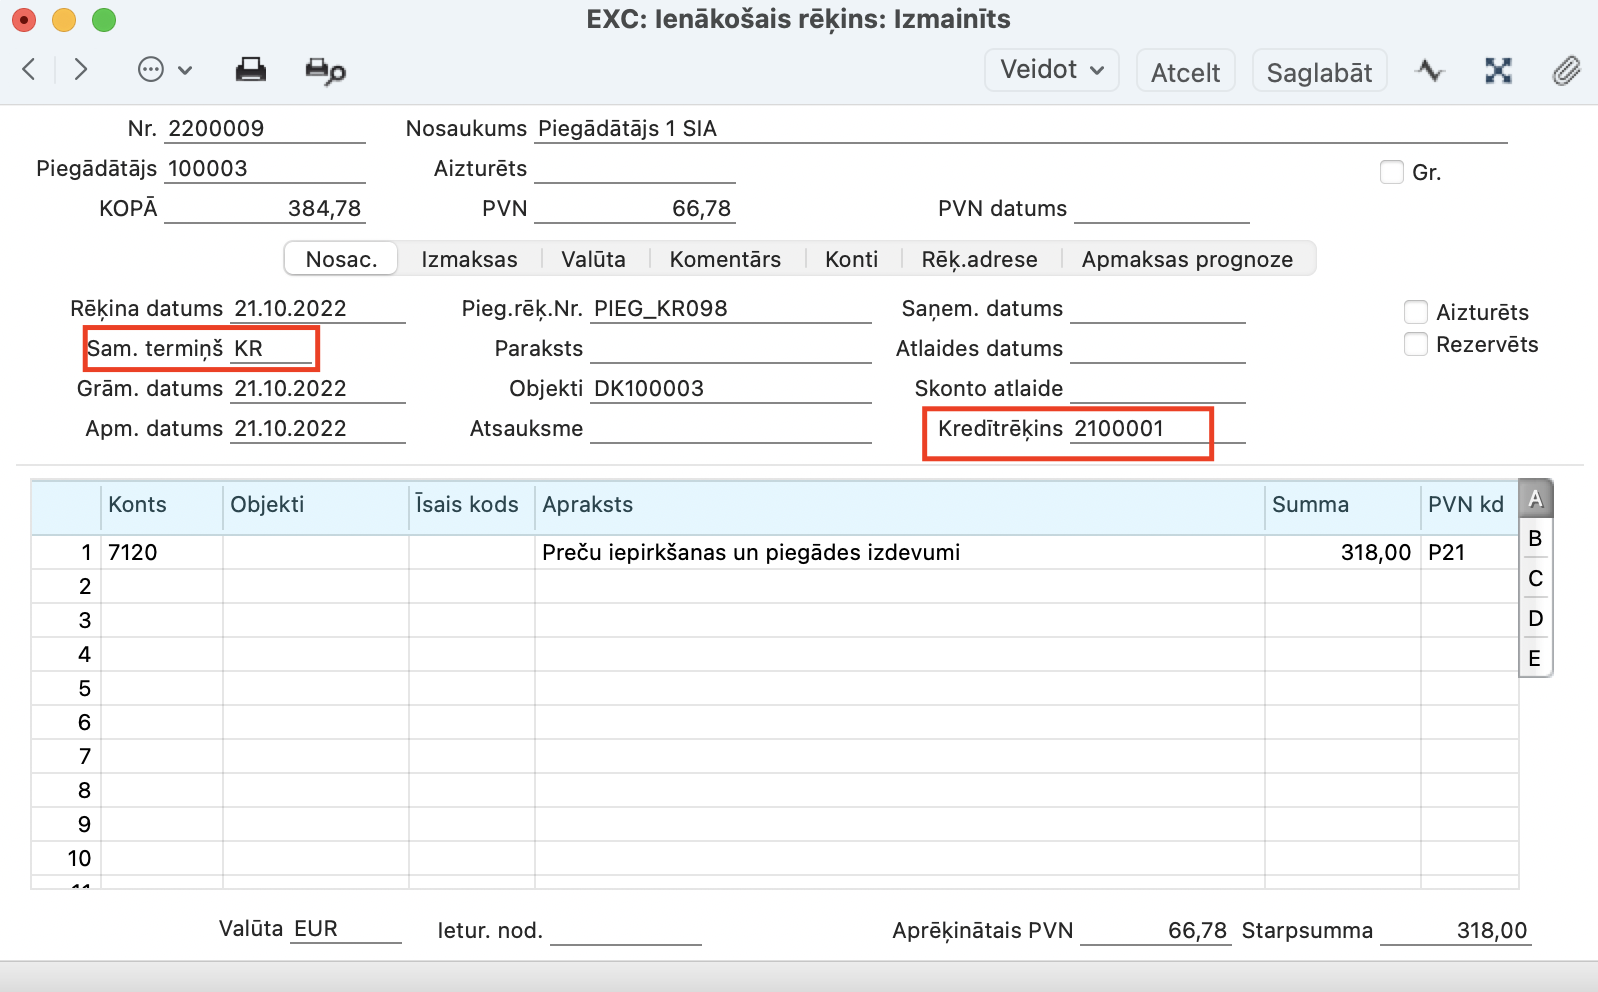
Task: Expand the Veidot dropdown
Action: pos(1051,70)
